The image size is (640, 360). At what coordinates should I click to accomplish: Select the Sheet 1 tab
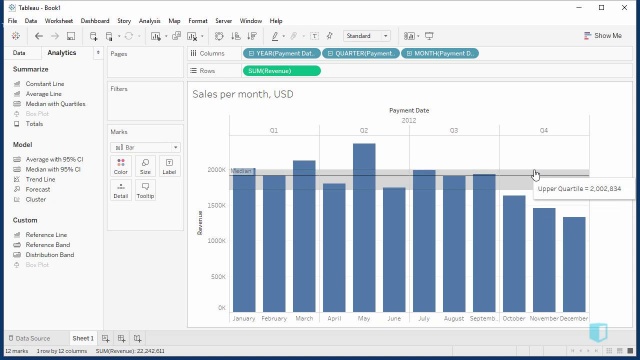tap(83, 338)
